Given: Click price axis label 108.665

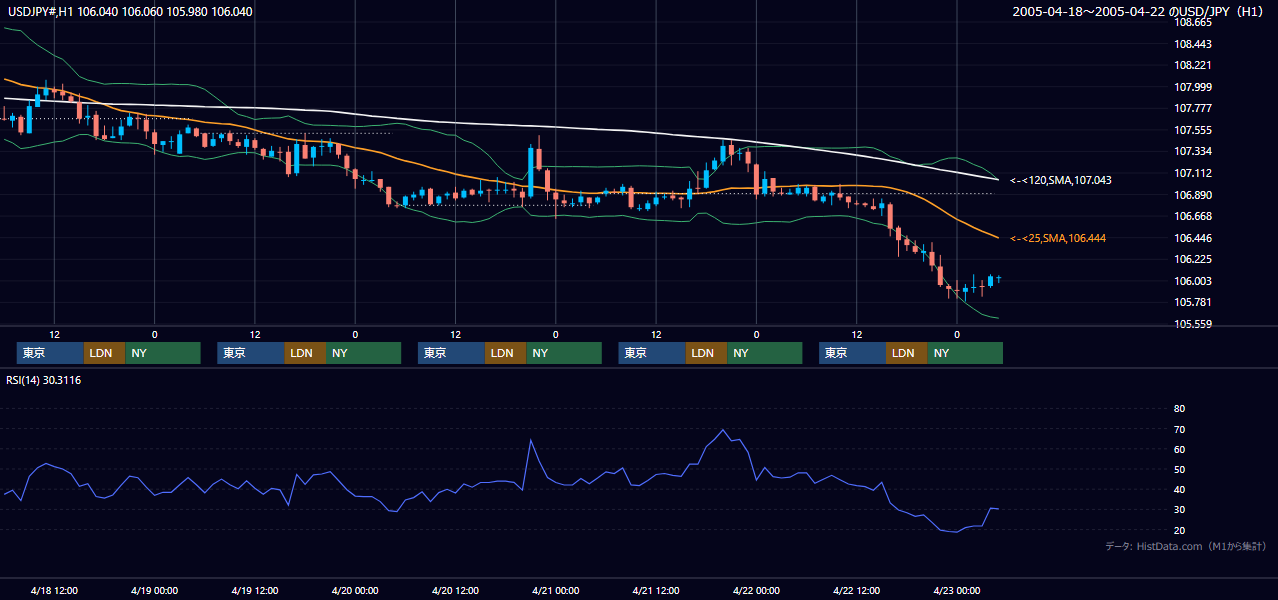Looking at the screenshot, I should coord(1194,22).
